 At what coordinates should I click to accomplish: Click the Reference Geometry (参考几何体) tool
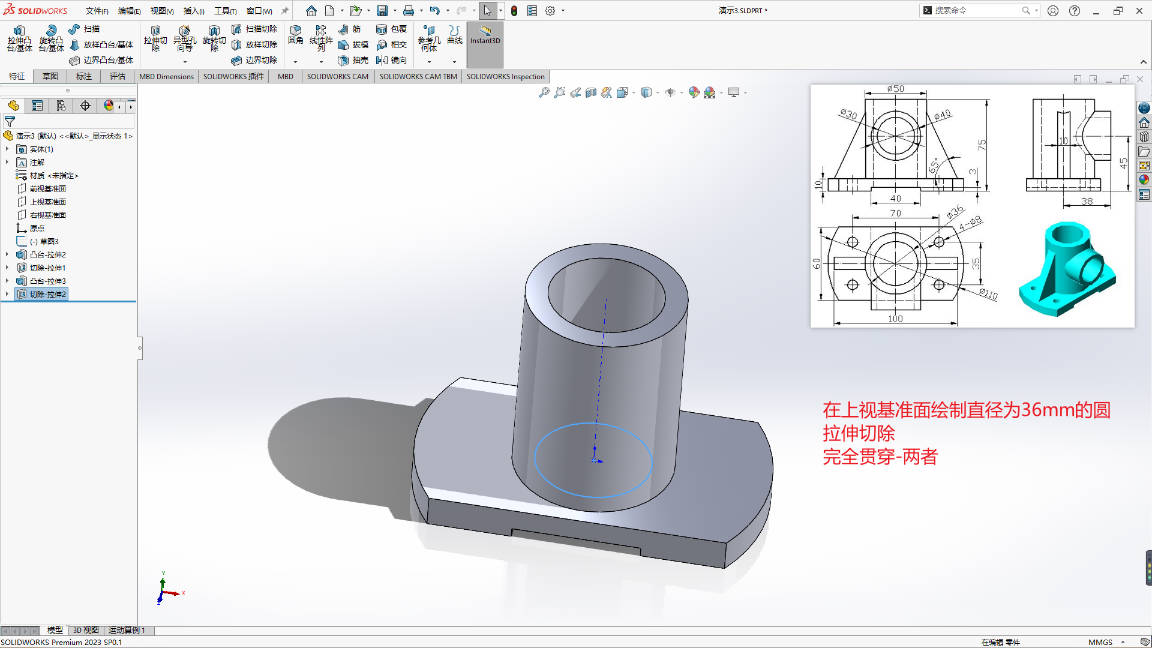(428, 38)
